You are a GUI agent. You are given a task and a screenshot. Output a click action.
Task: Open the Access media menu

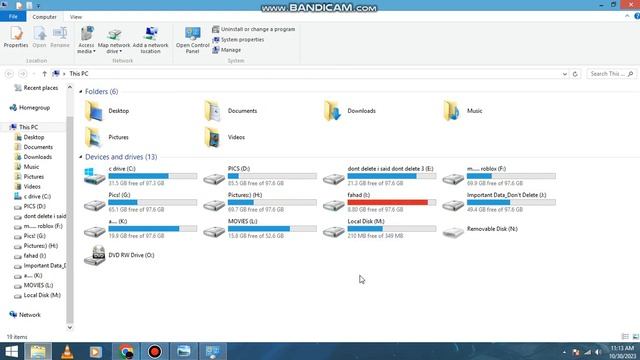86,40
